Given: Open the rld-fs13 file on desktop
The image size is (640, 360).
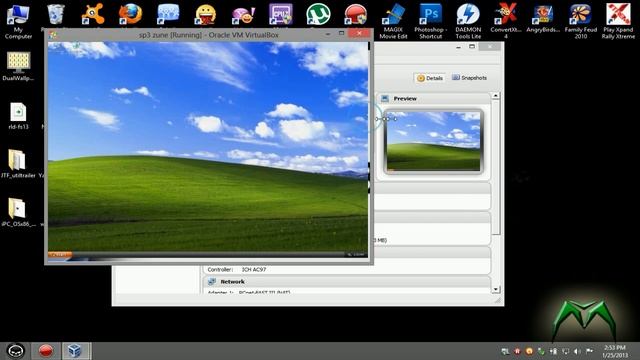Looking at the screenshot, I should tap(18, 116).
